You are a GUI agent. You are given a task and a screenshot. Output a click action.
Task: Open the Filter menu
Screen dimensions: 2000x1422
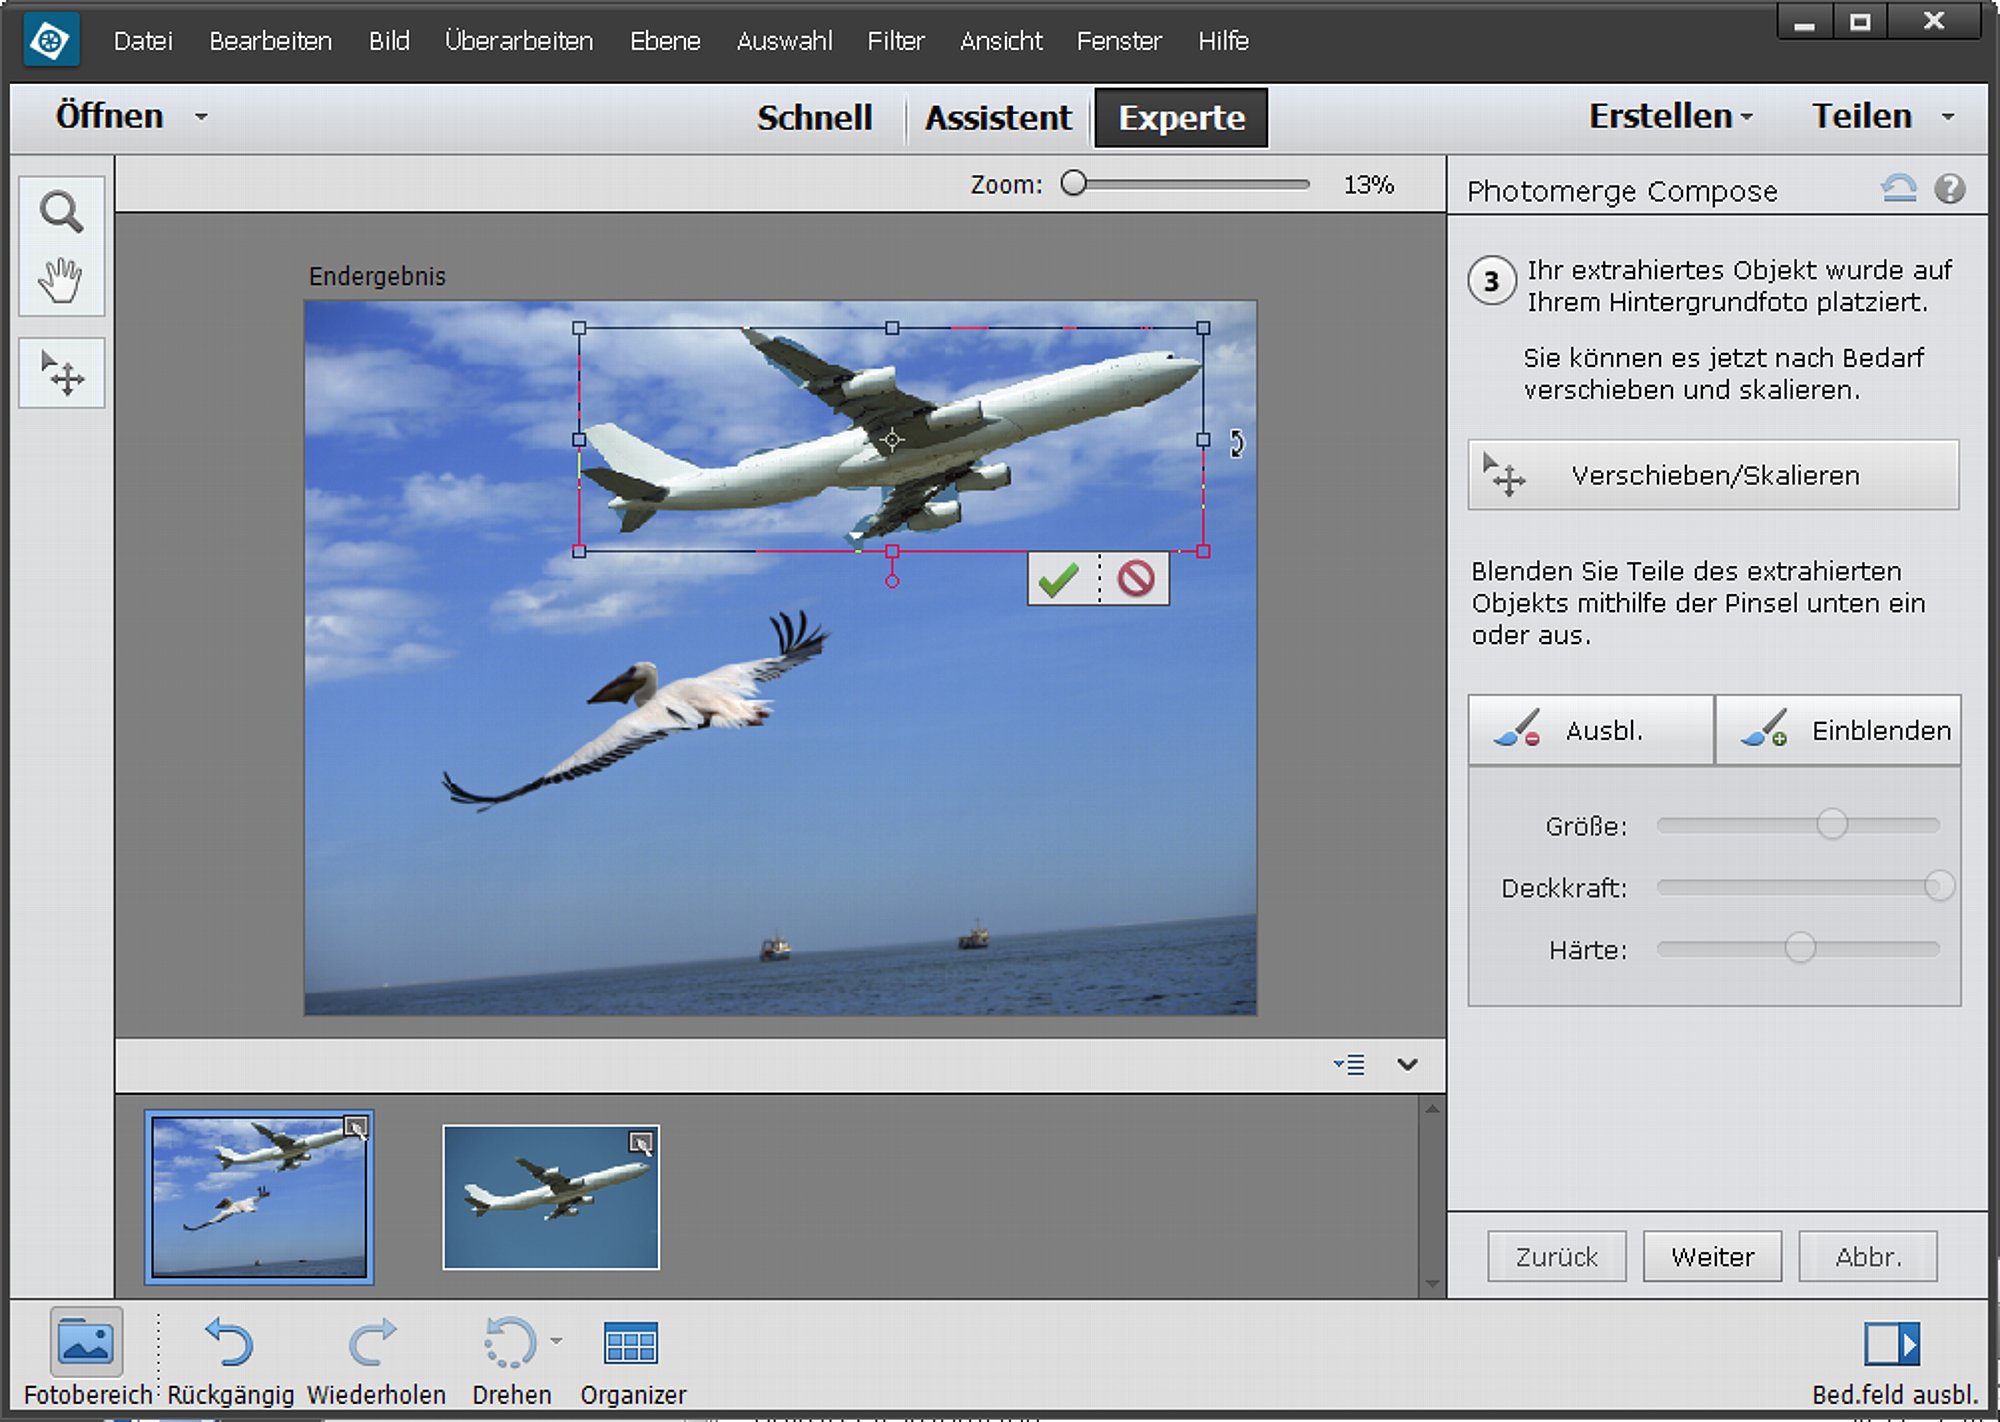[896, 41]
